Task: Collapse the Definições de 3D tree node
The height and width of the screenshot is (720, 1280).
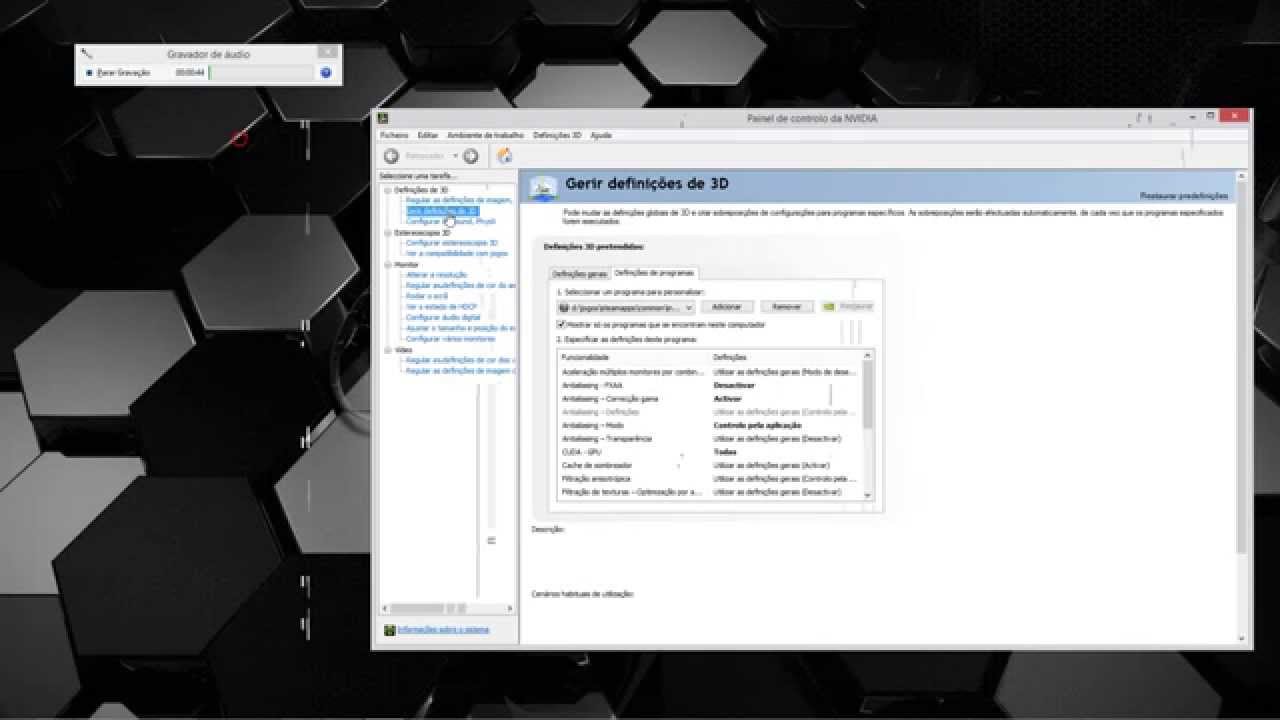Action: coord(388,190)
